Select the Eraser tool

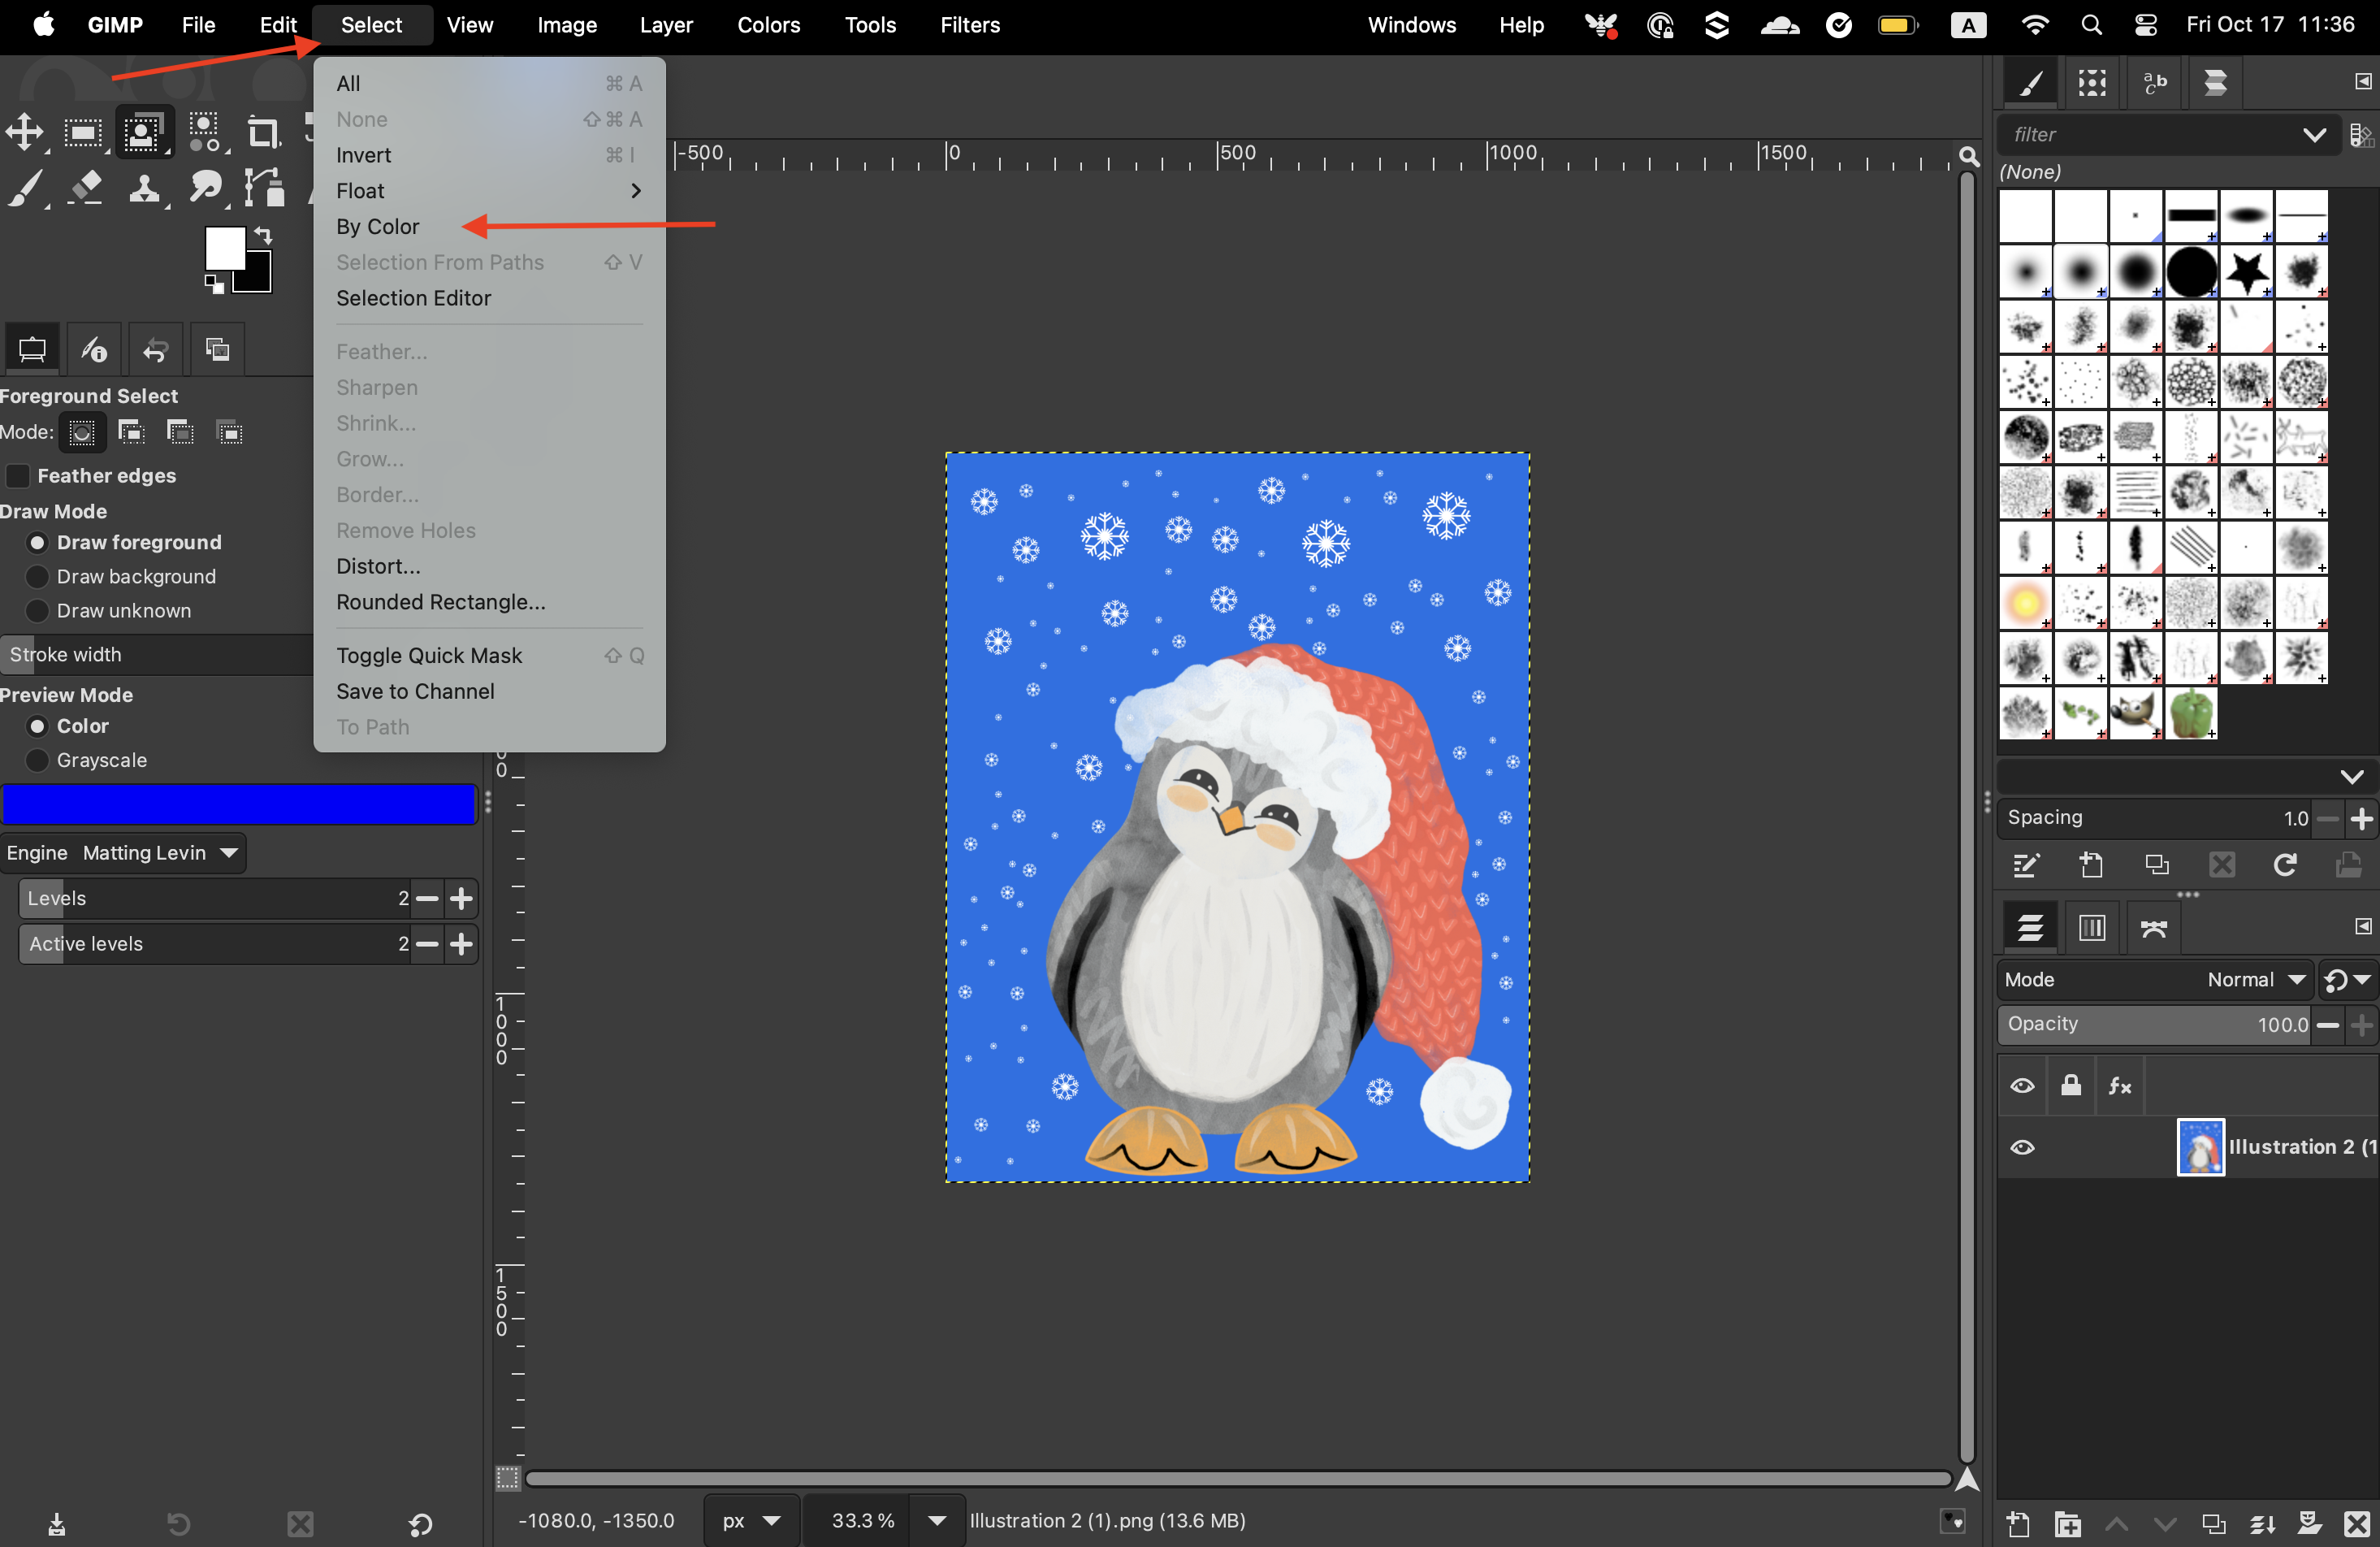pyautogui.click(x=86, y=188)
